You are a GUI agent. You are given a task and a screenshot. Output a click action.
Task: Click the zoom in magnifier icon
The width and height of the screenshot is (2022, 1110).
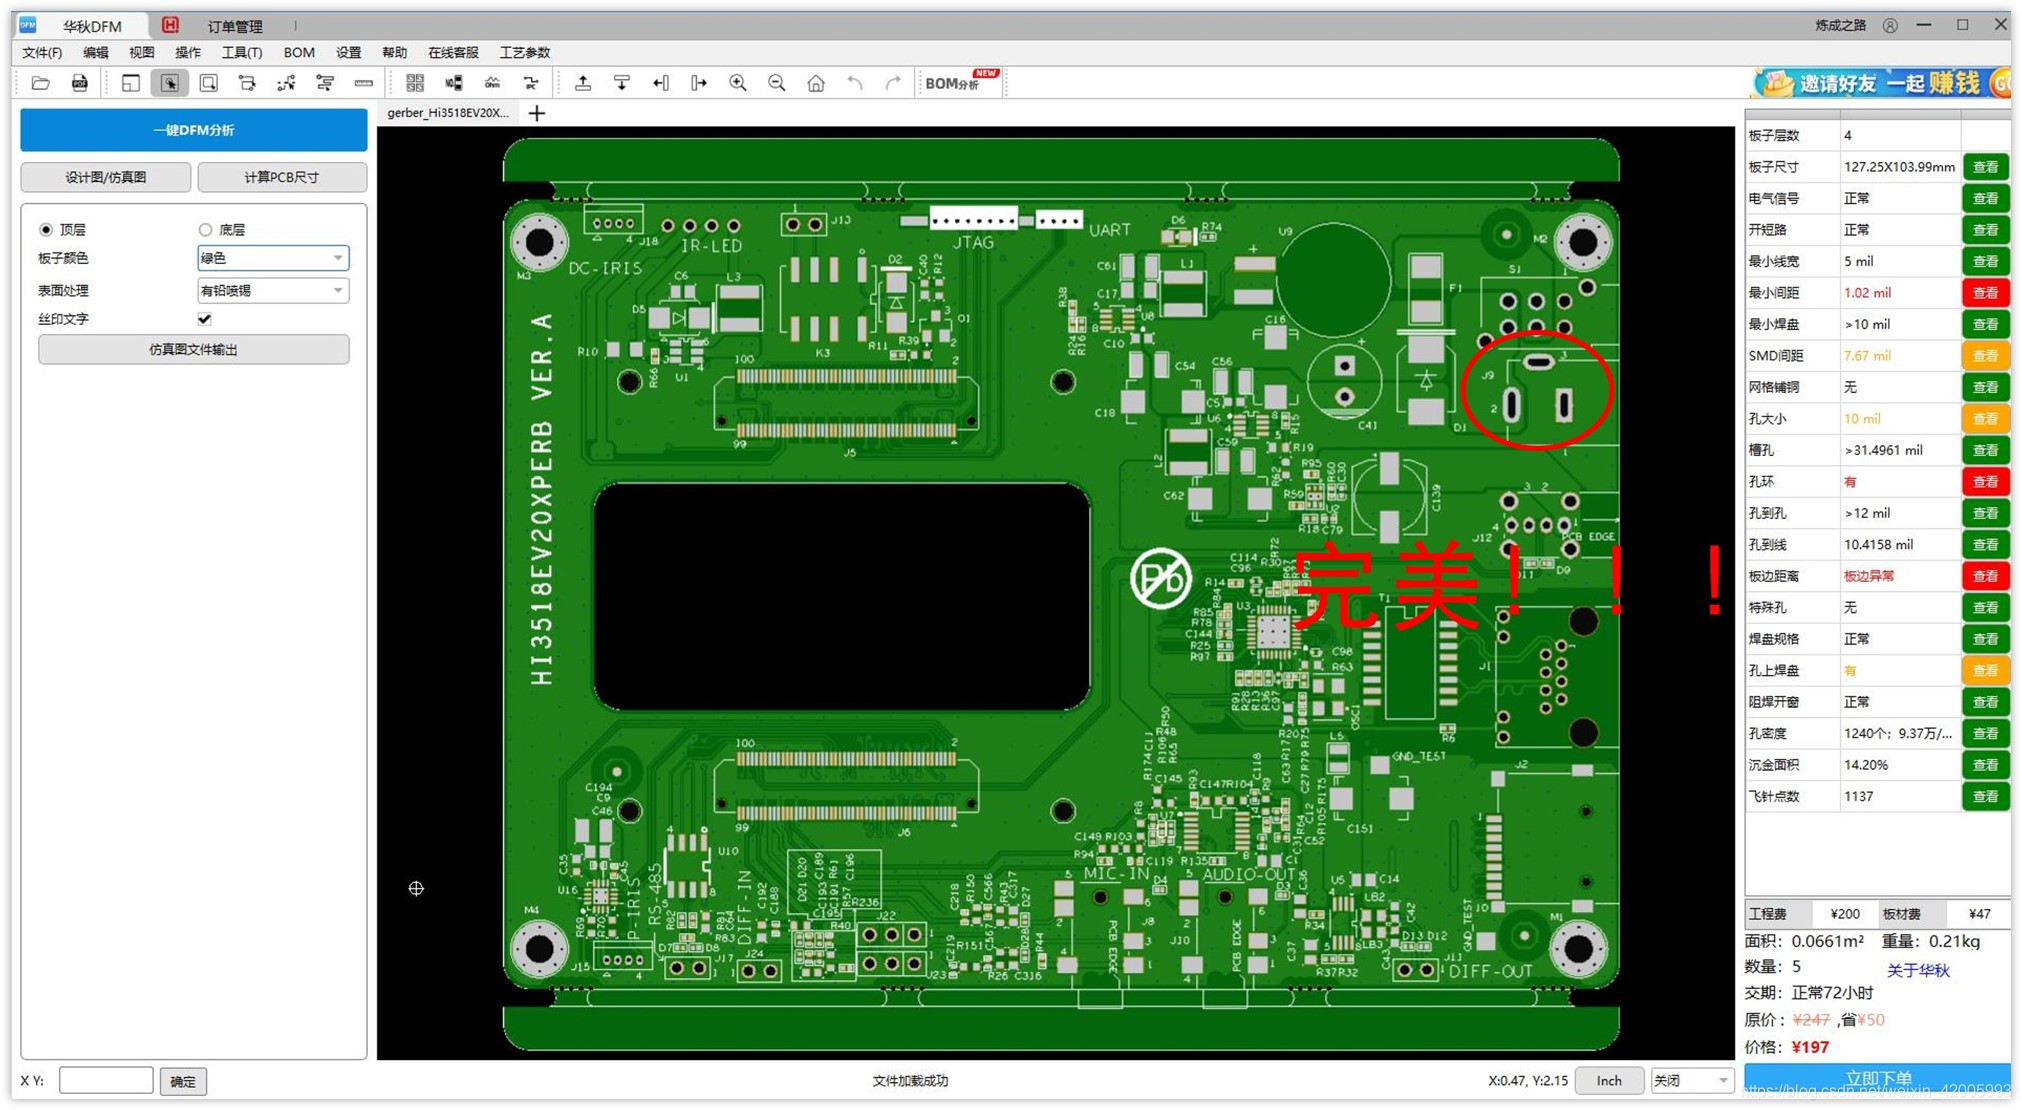pos(738,83)
